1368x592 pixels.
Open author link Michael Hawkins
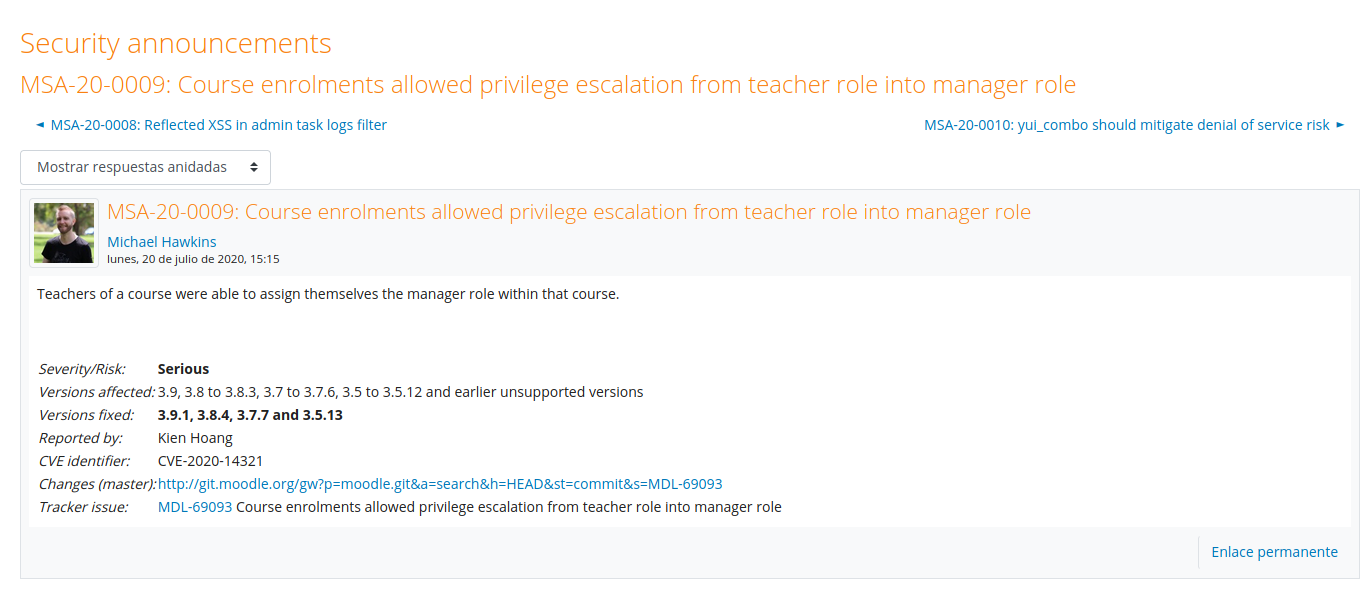pos(162,242)
